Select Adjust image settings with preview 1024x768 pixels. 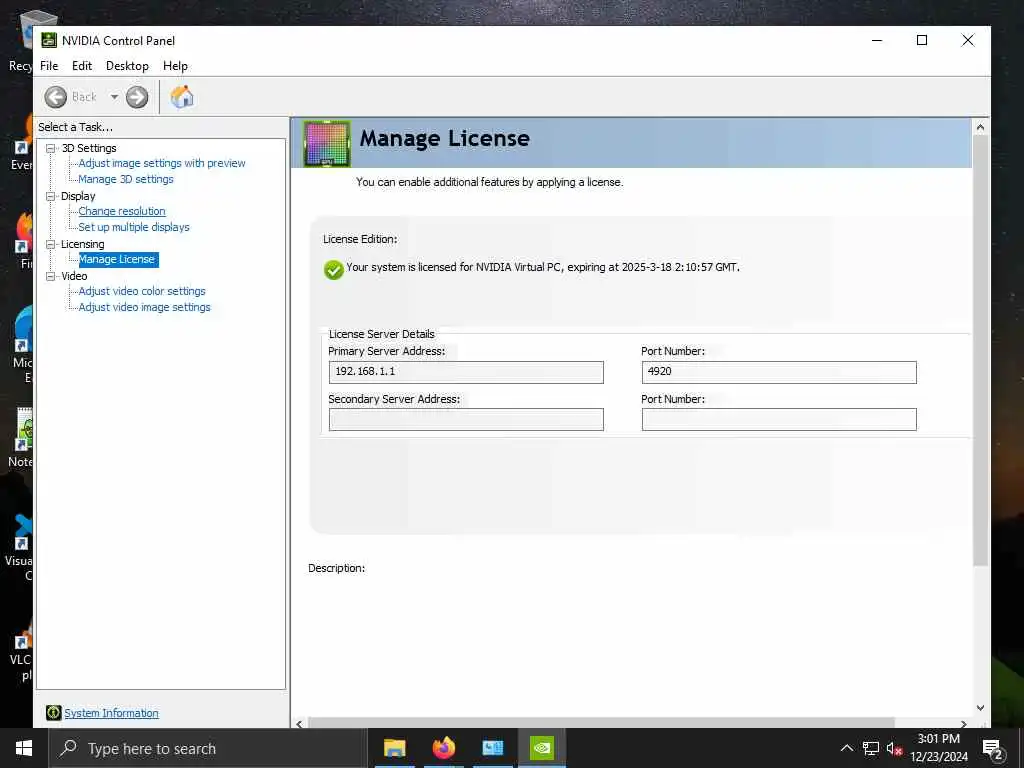tap(161, 163)
